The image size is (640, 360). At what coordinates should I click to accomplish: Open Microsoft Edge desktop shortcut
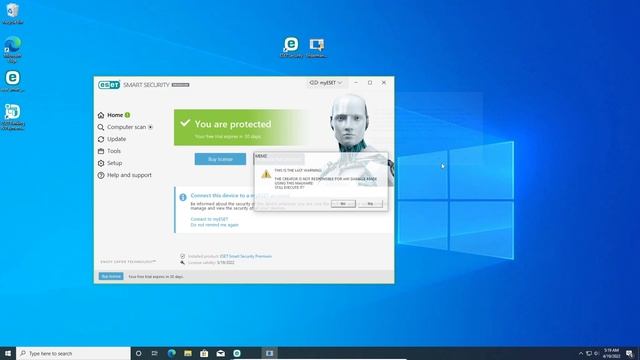point(13,49)
